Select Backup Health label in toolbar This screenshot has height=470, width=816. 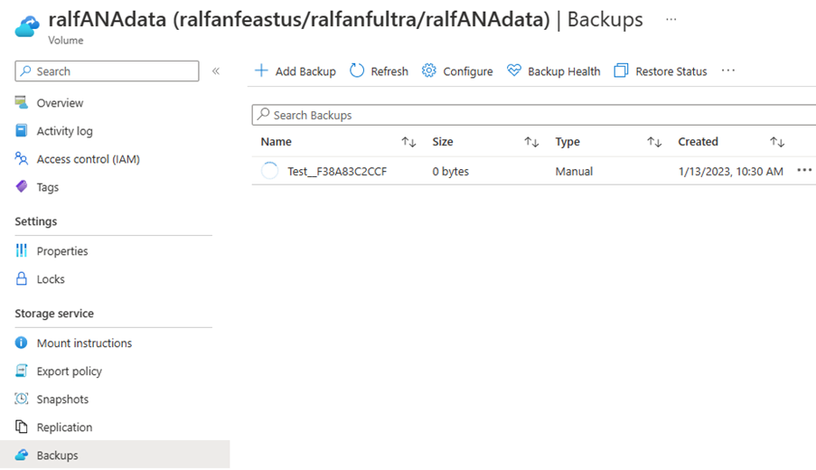tap(564, 71)
